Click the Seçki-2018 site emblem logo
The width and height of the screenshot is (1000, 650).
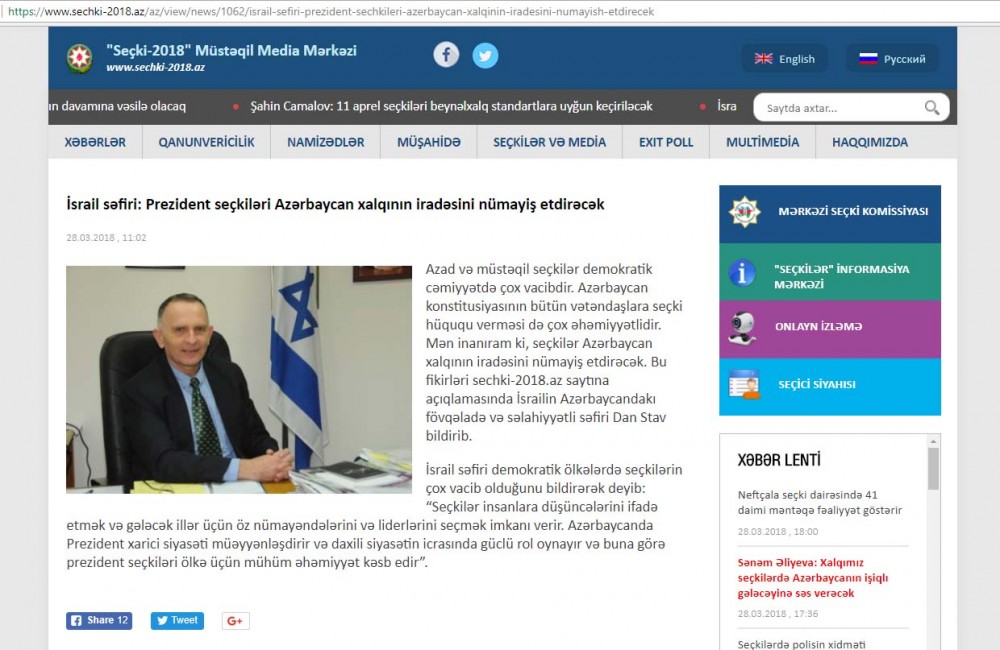[79, 58]
